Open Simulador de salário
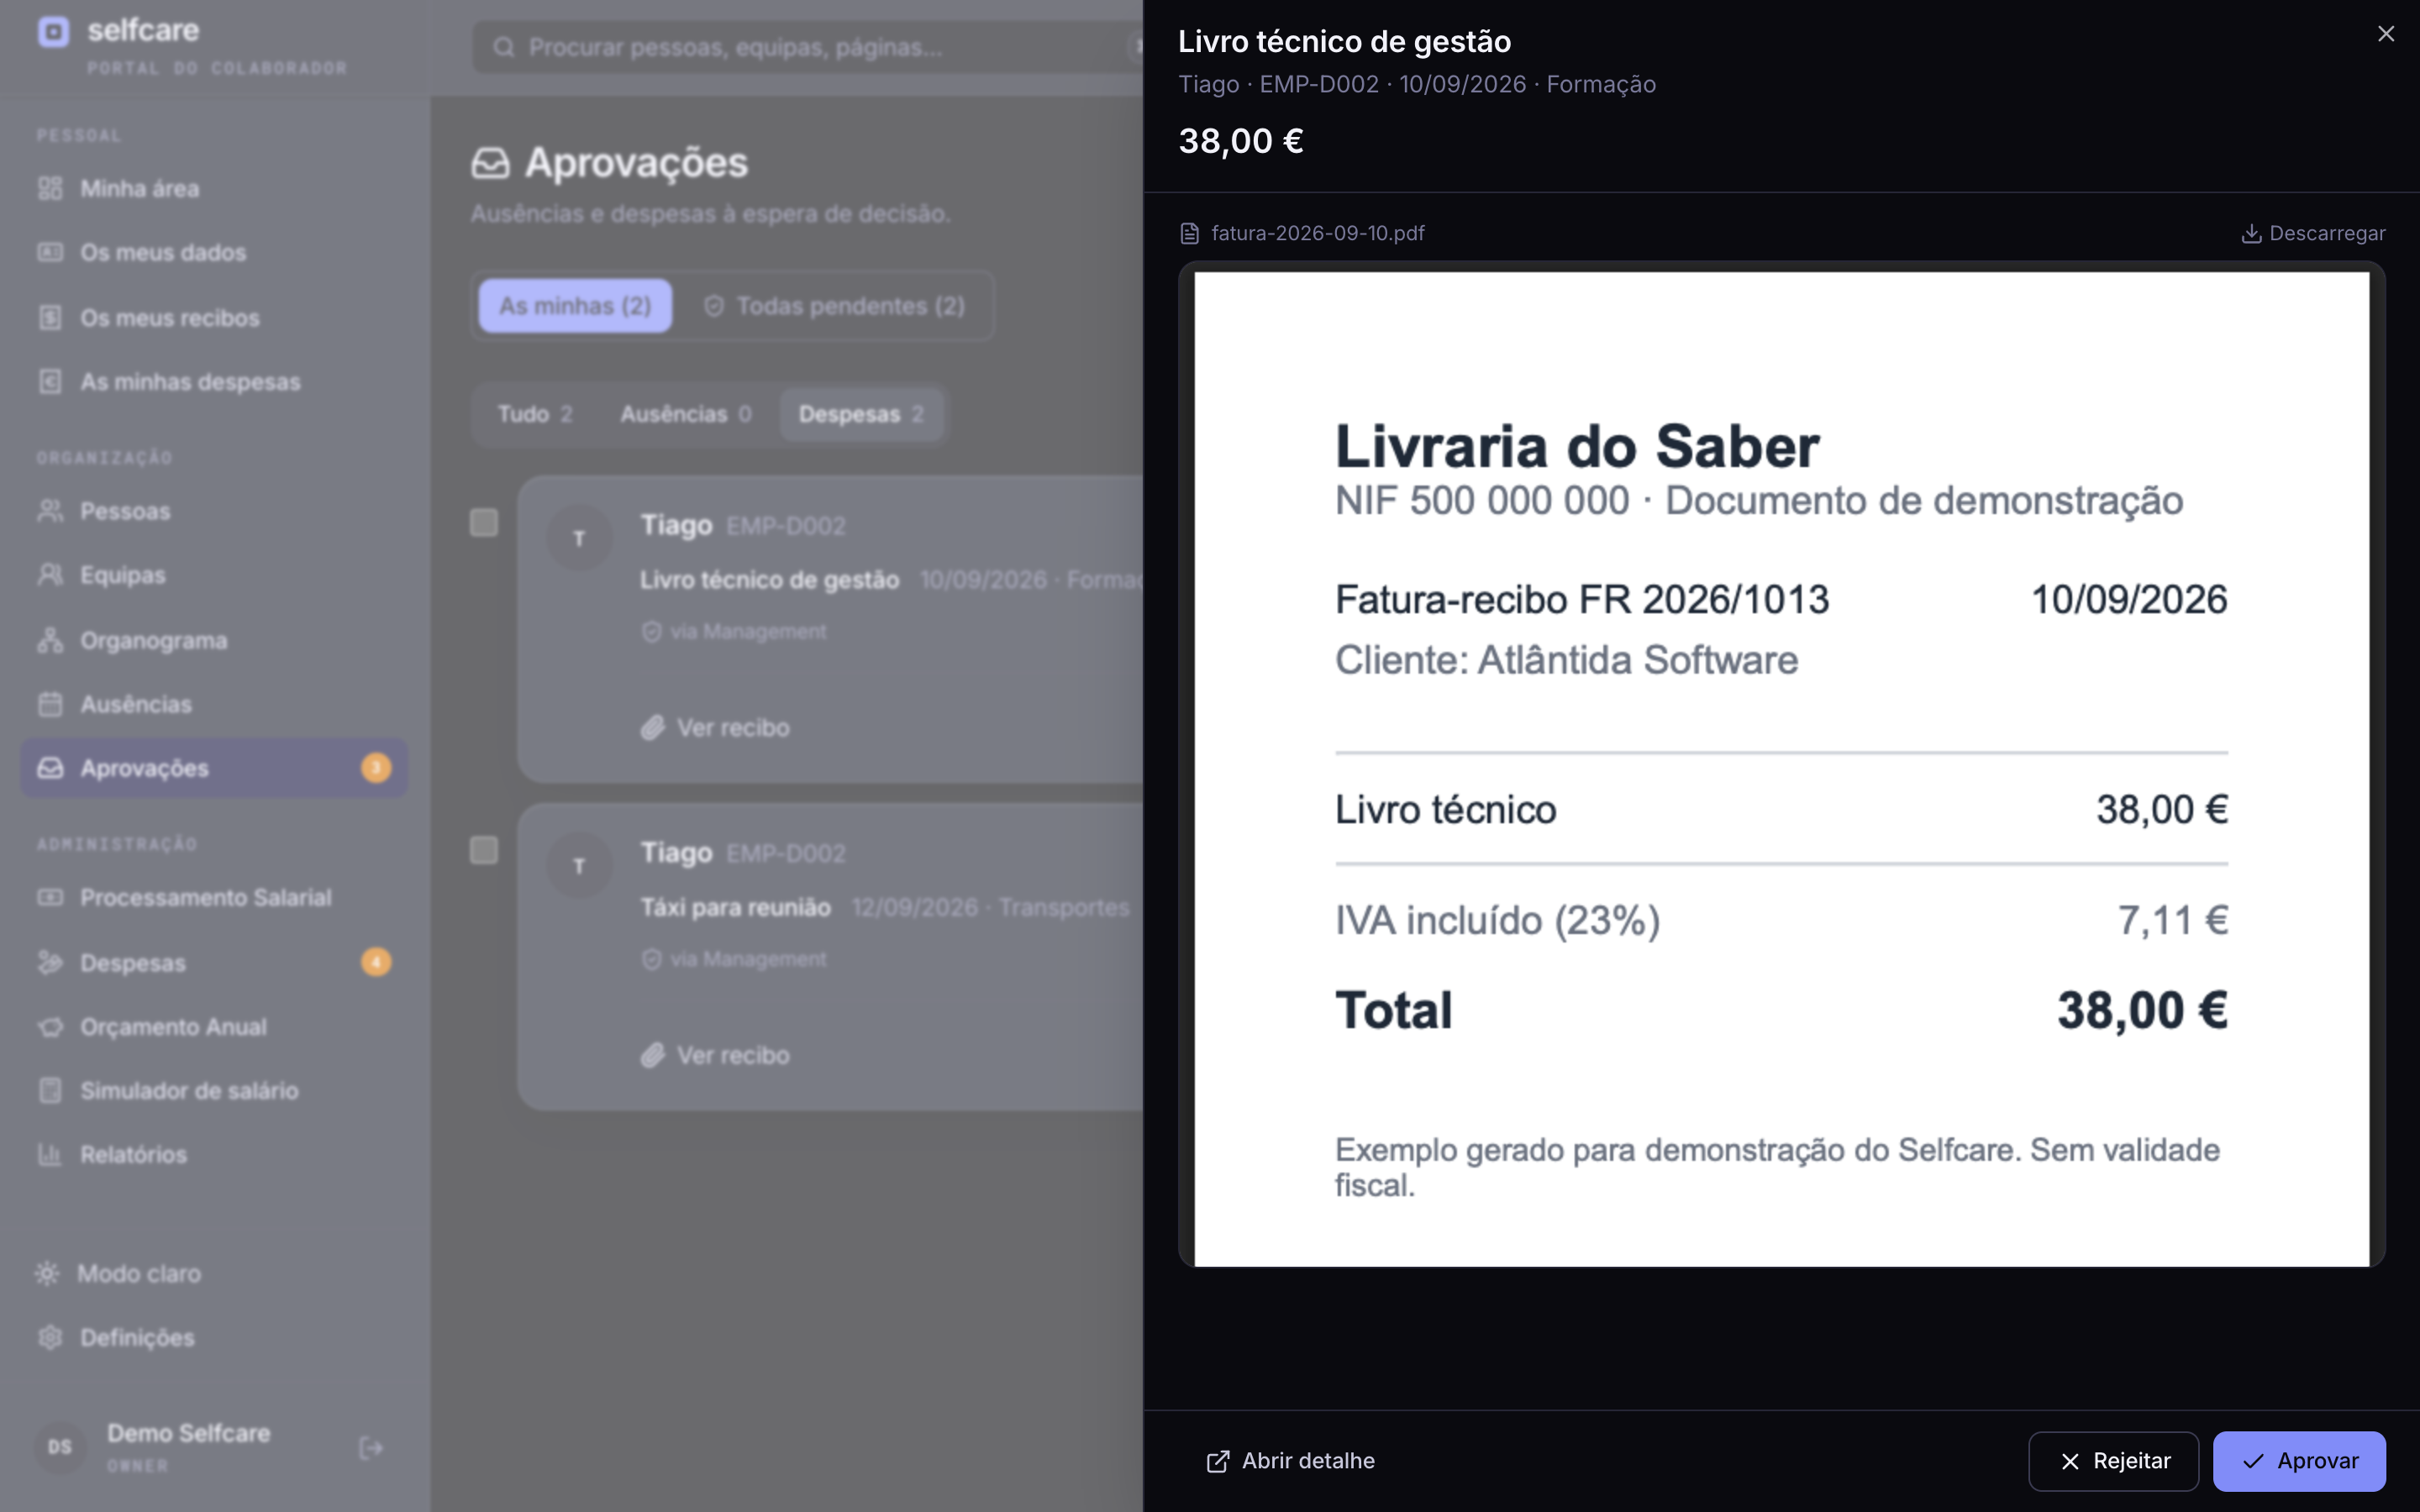 [214, 1090]
